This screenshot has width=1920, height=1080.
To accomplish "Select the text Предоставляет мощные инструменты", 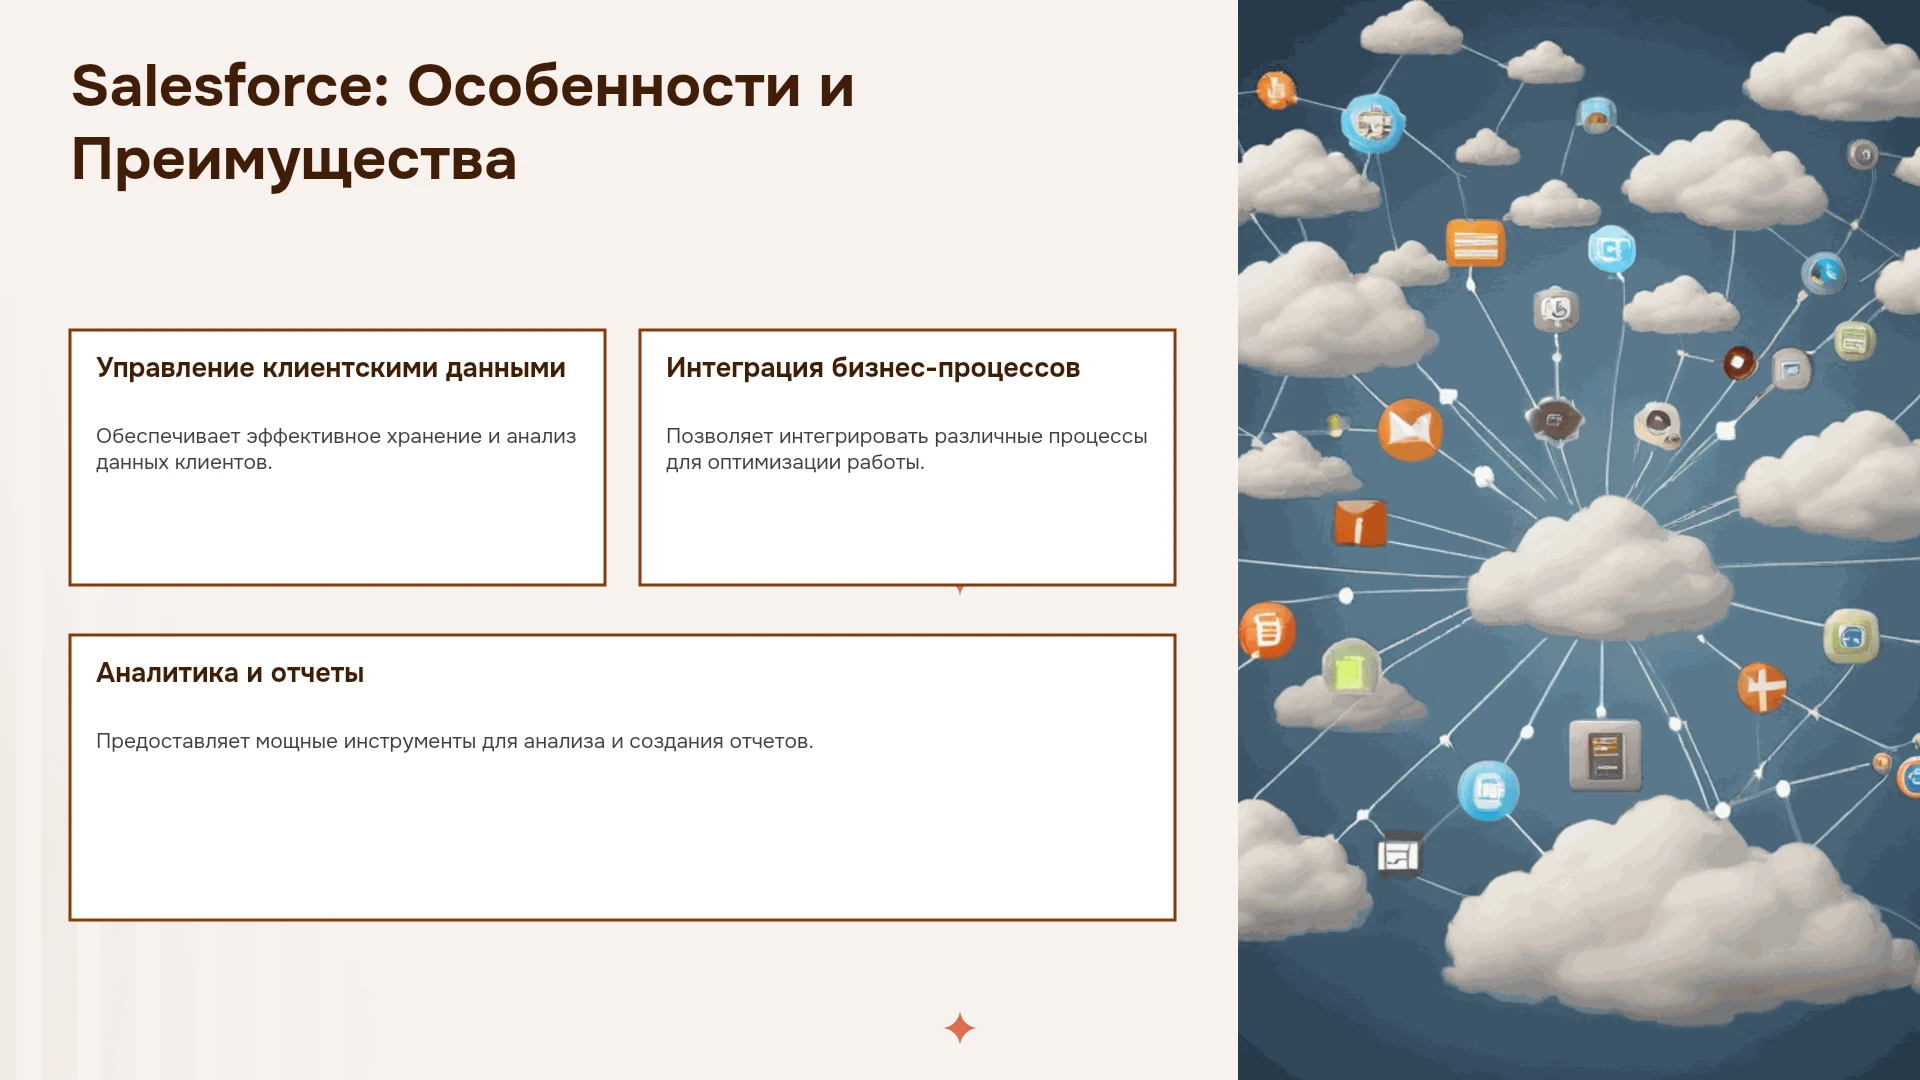I will tap(286, 741).
